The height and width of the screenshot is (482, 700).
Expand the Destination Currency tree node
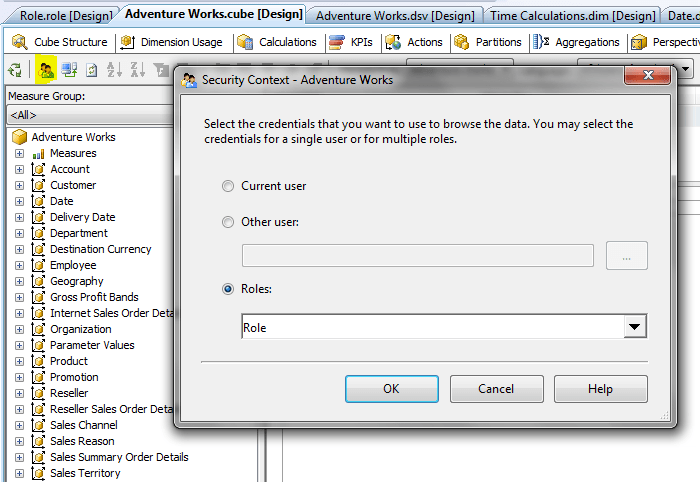pos(19,249)
